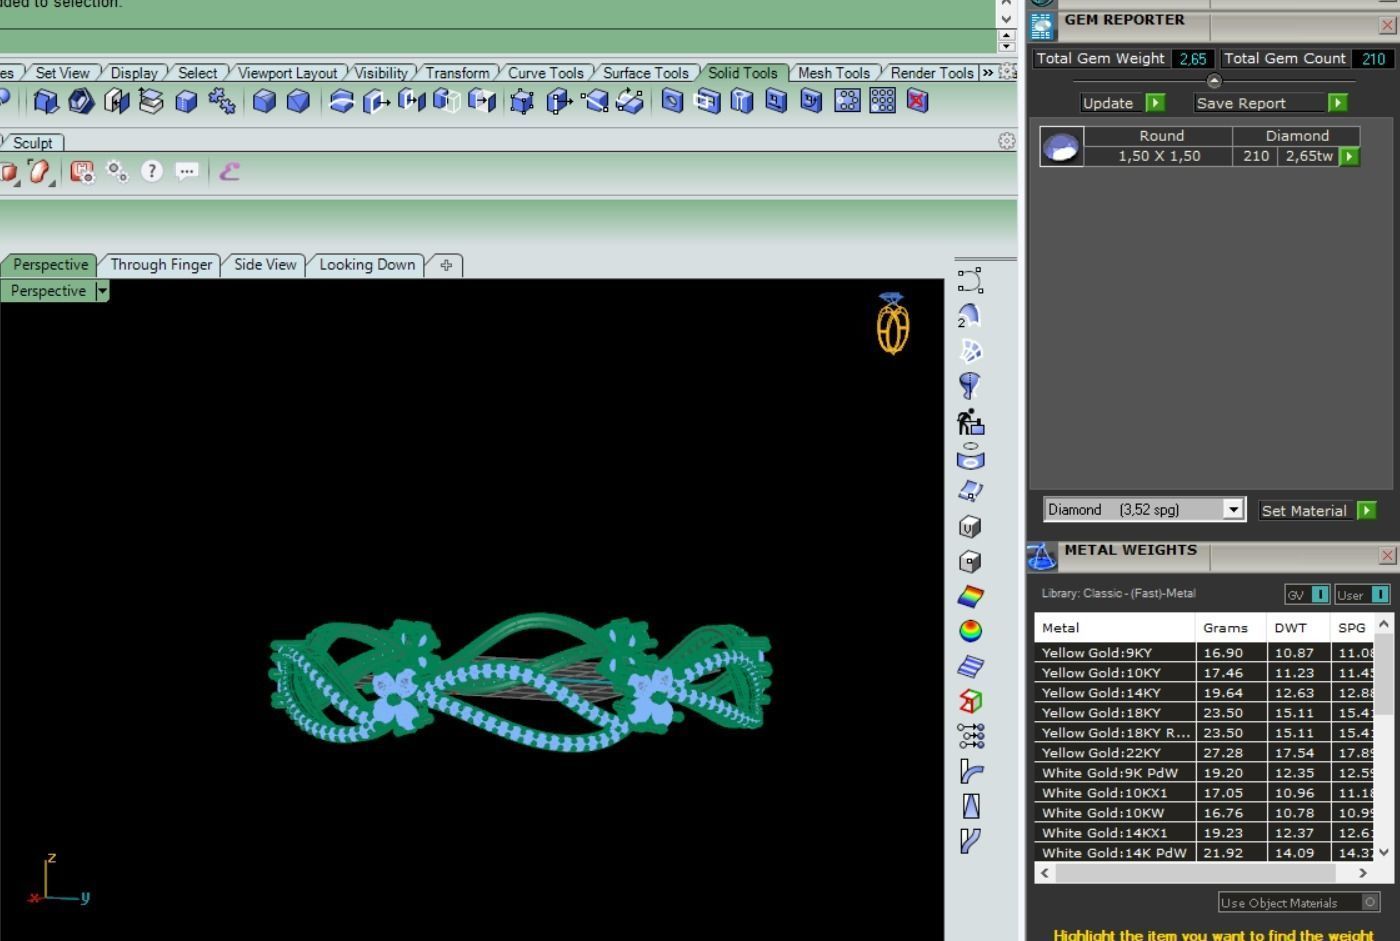Click the Metal Weights panel icon
The width and height of the screenshot is (1400, 941).
pyautogui.click(x=1042, y=556)
